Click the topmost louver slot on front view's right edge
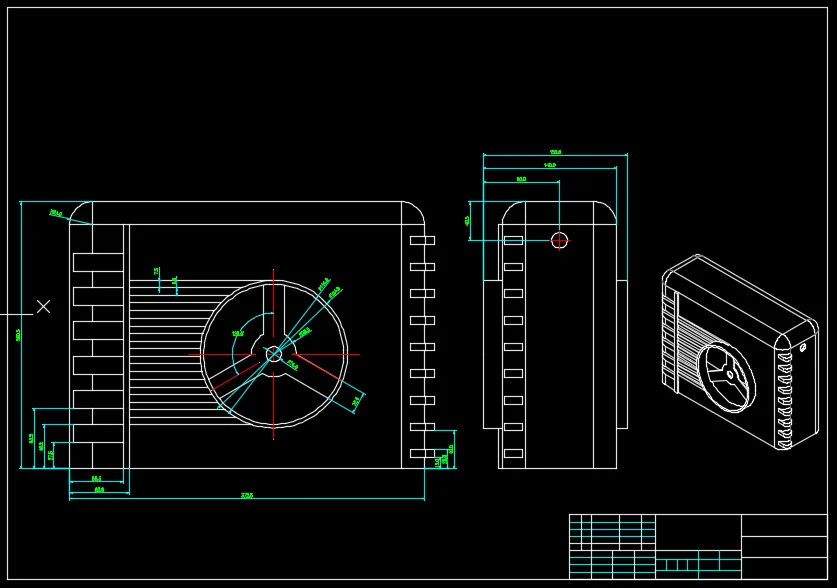 422,241
